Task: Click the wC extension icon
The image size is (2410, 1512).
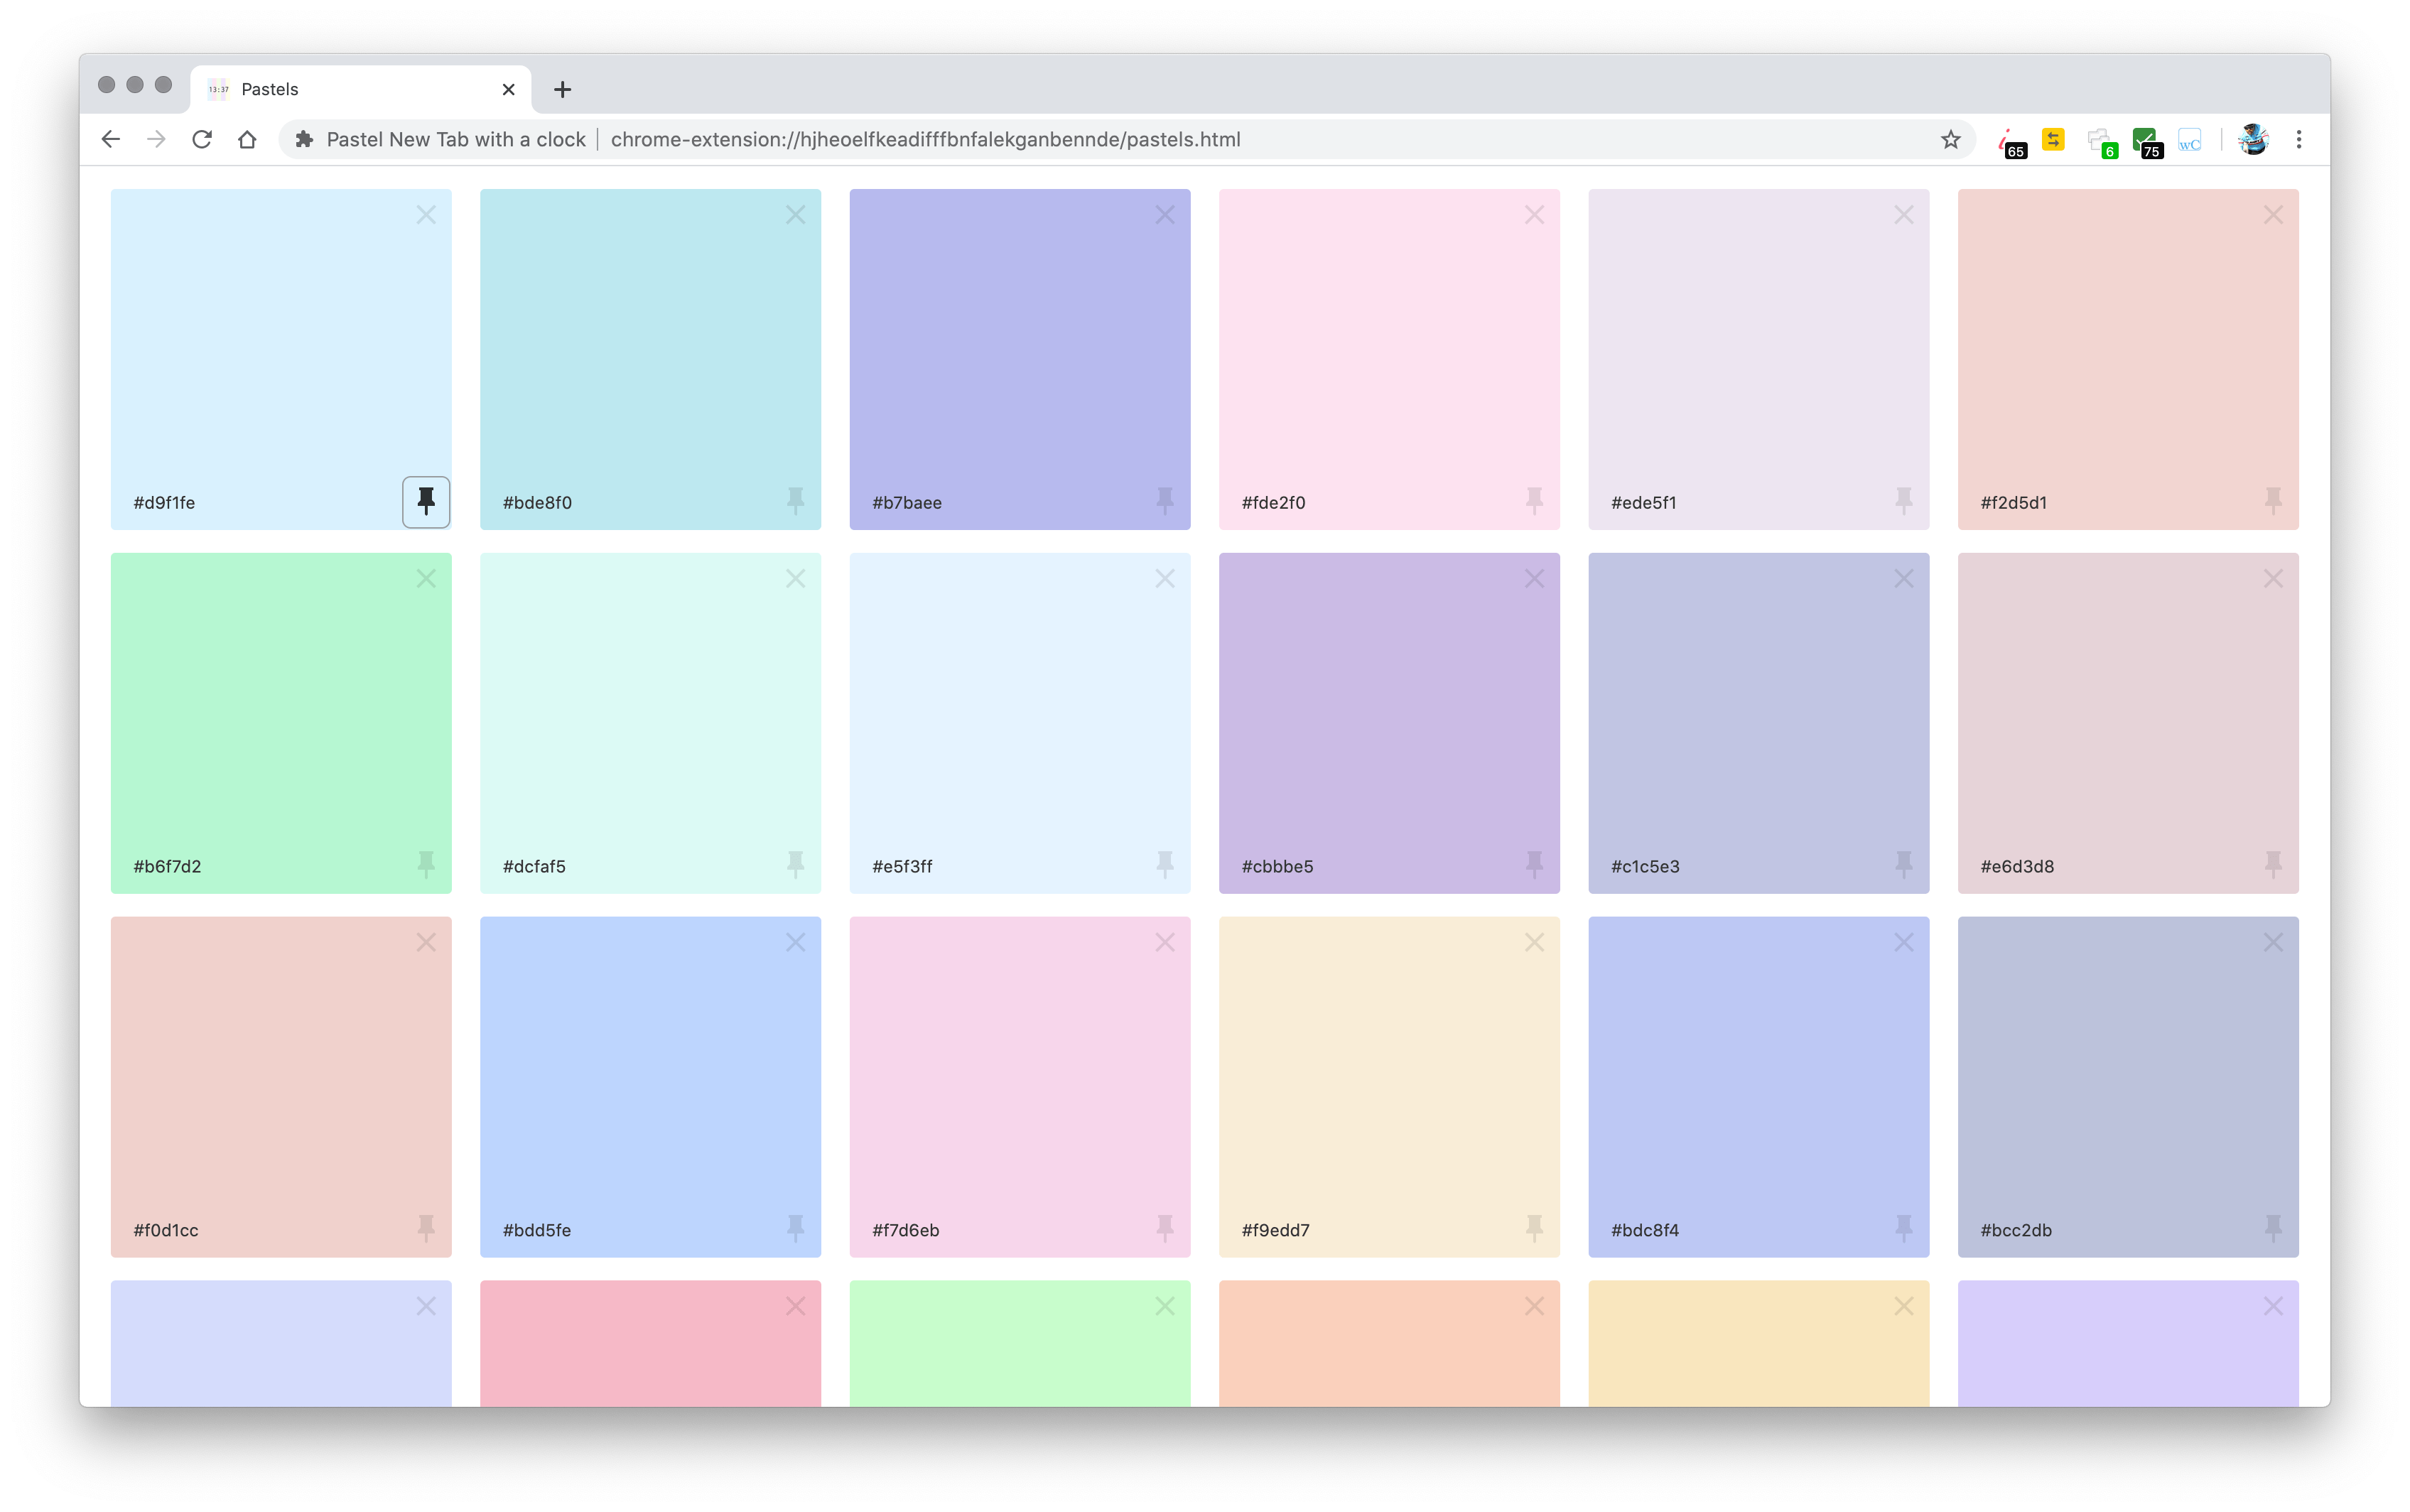Action: click(2189, 139)
